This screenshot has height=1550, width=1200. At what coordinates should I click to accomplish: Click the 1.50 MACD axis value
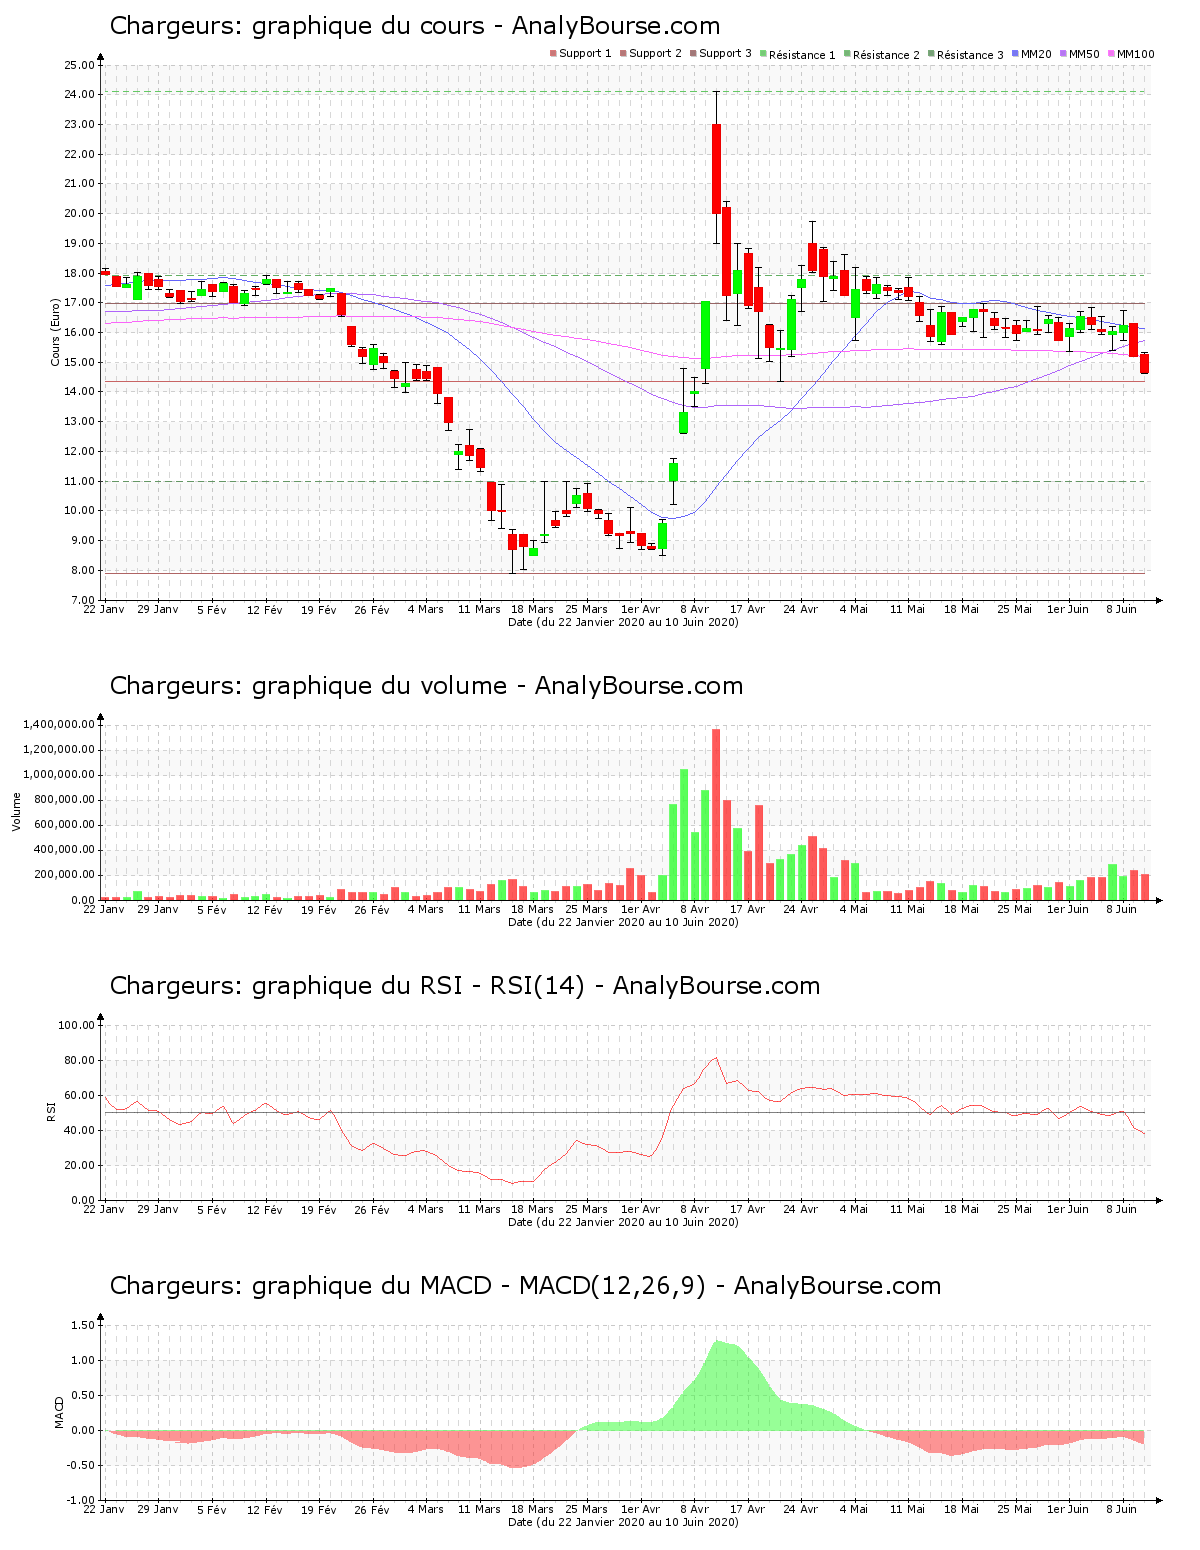click(x=85, y=1325)
